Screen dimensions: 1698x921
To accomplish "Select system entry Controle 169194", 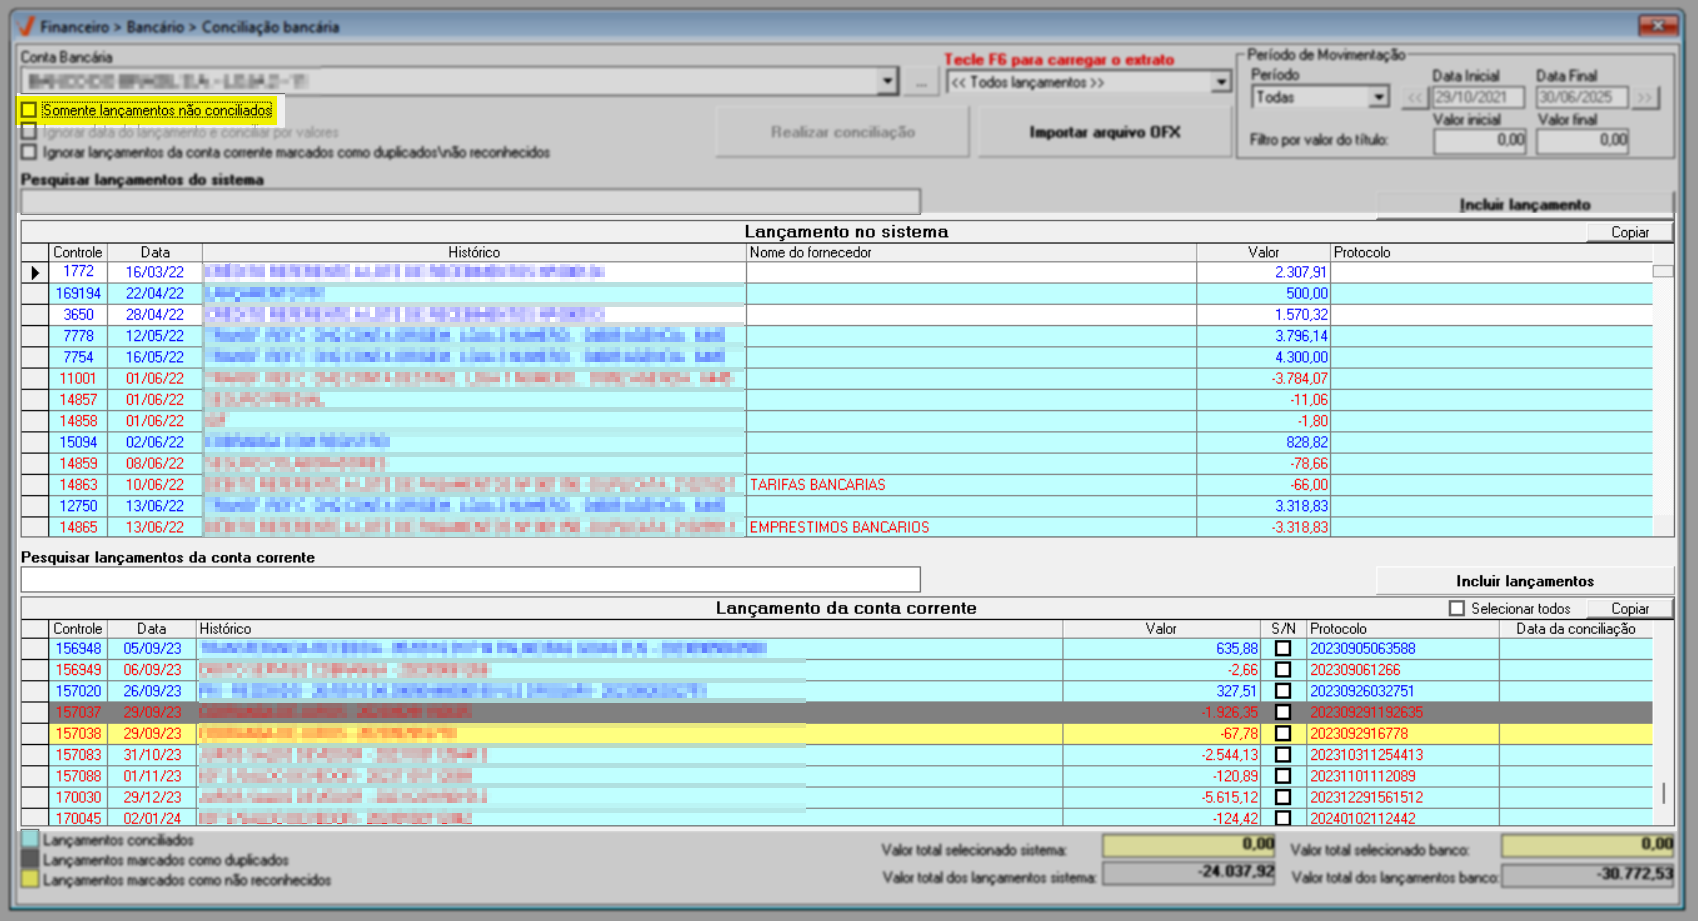I will coord(78,294).
